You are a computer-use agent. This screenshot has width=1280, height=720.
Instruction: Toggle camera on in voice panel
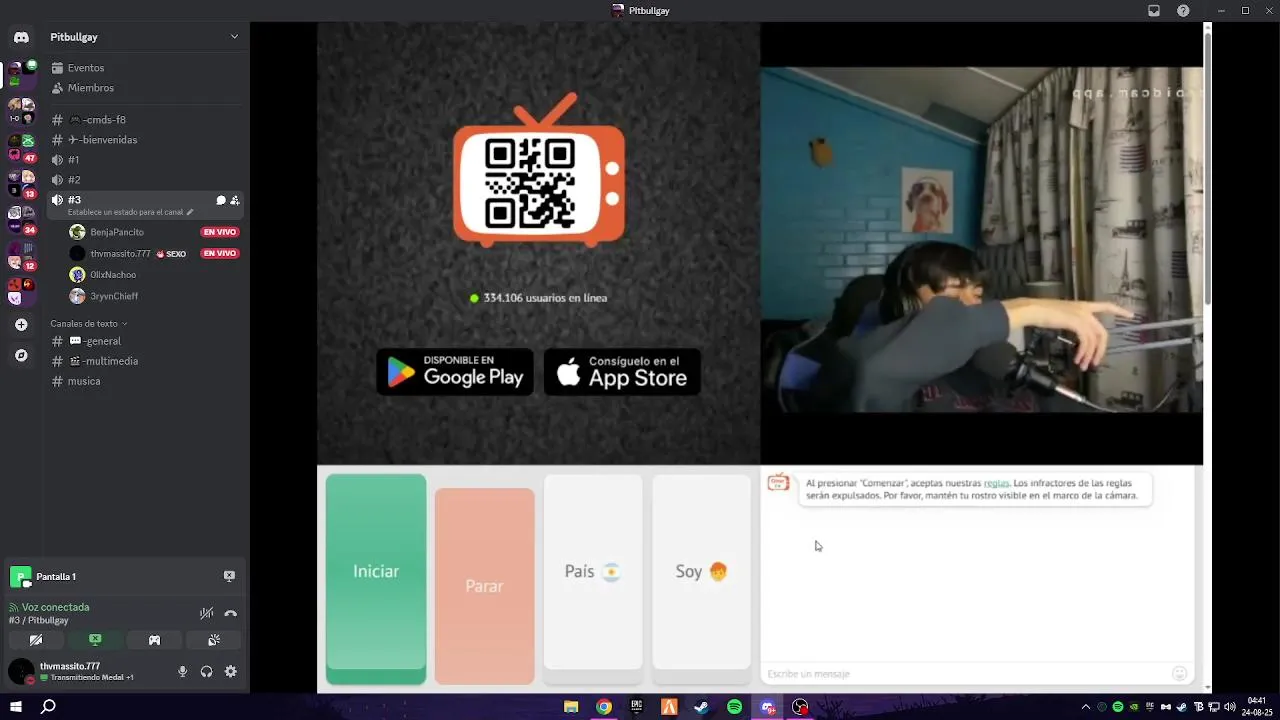click(36, 640)
